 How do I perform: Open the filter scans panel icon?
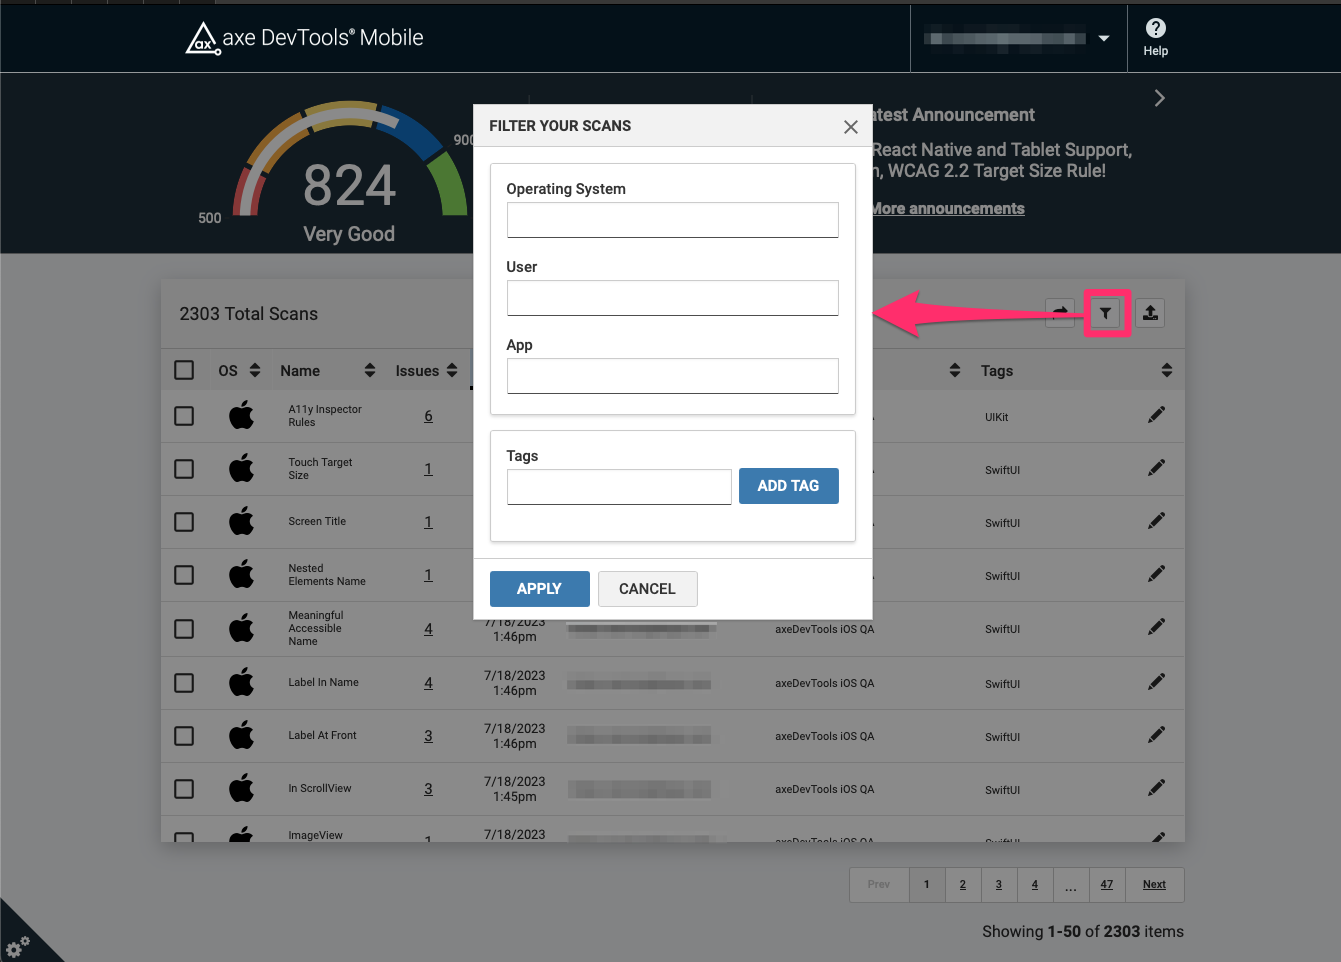pyautogui.click(x=1105, y=312)
